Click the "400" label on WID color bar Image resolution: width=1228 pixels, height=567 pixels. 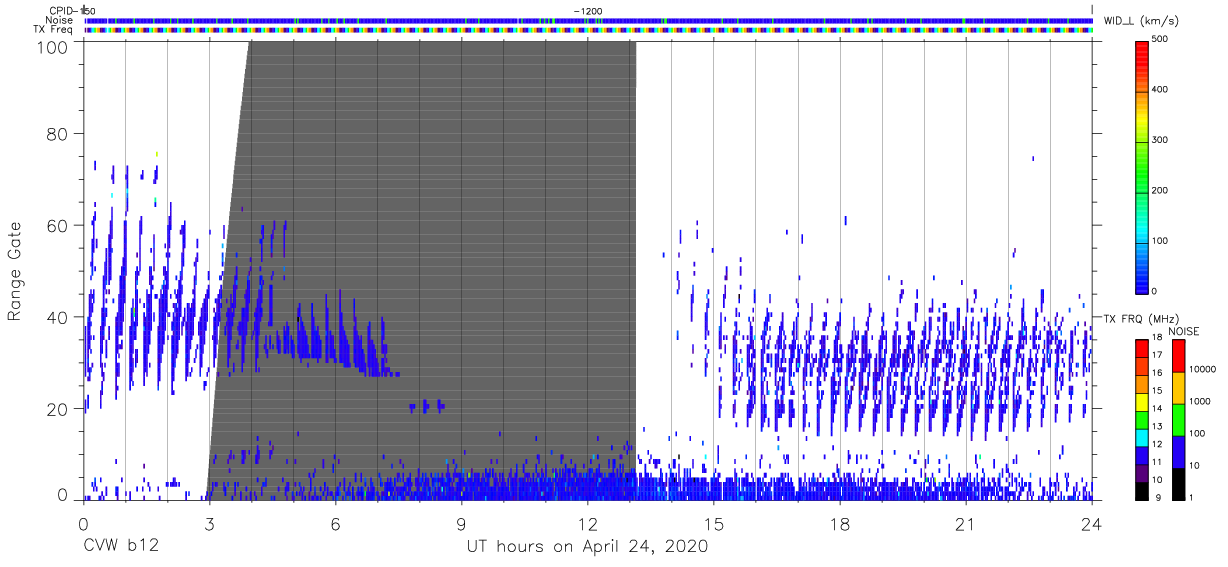[x=1160, y=90]
